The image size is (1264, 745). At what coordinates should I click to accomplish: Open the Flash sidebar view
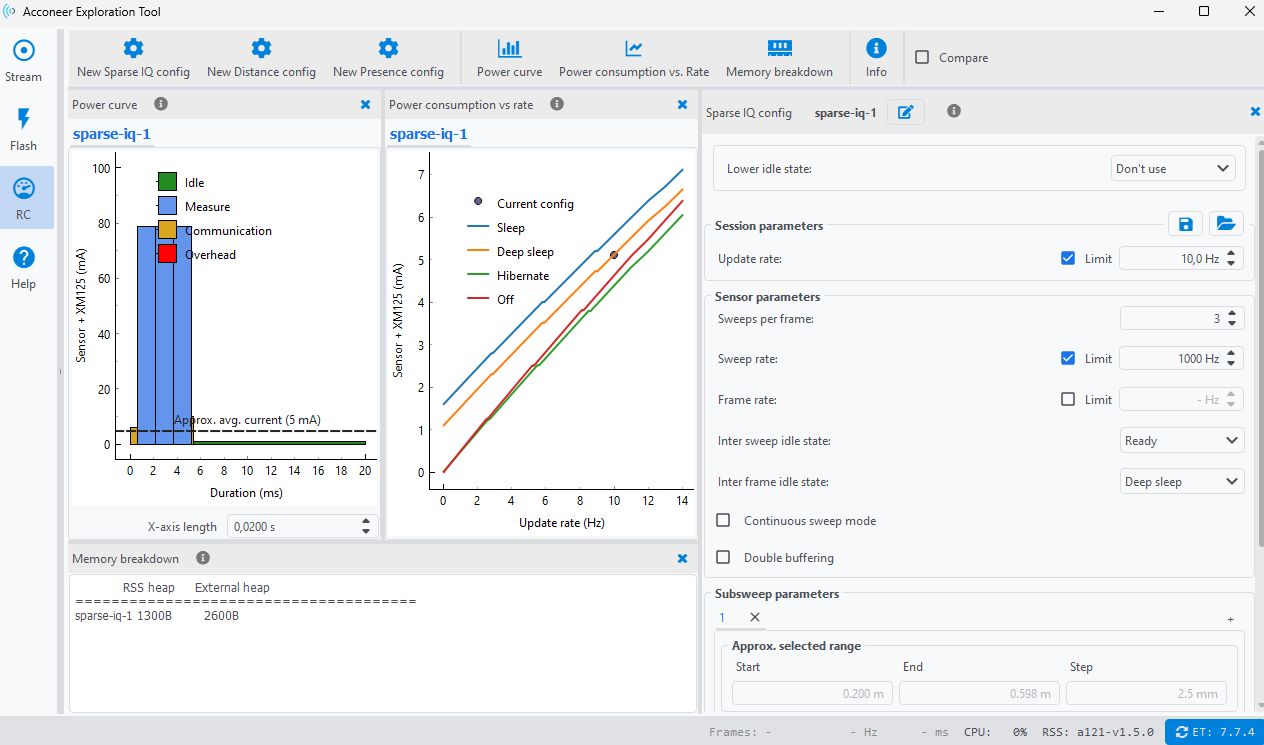pos(23,129)
